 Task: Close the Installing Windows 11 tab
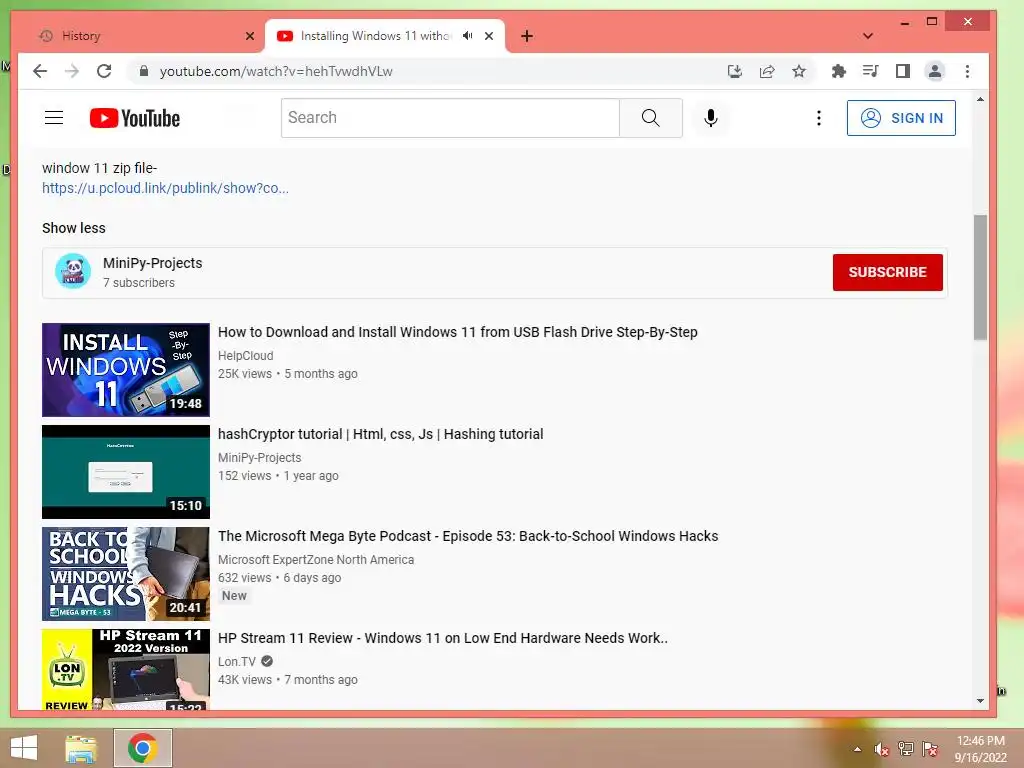click(x=488, y=36)
